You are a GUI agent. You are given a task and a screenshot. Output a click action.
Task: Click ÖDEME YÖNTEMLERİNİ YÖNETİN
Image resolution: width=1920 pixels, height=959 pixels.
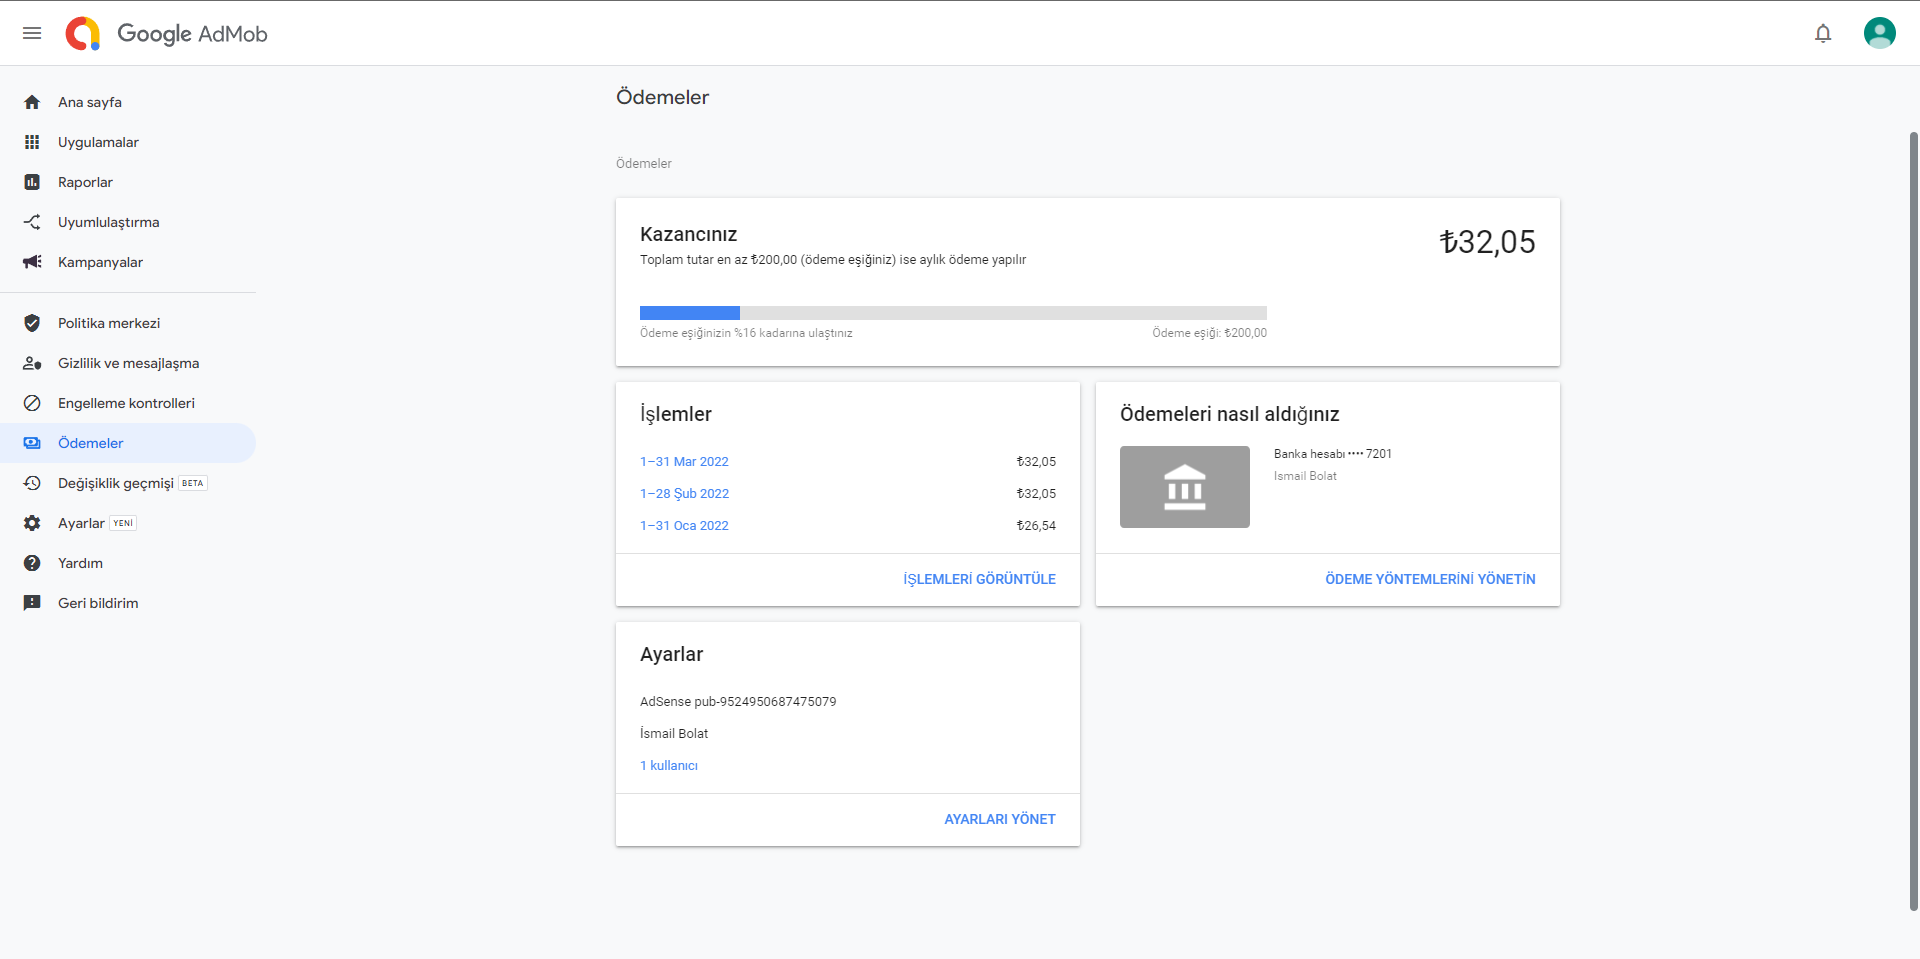point(1430,579)
